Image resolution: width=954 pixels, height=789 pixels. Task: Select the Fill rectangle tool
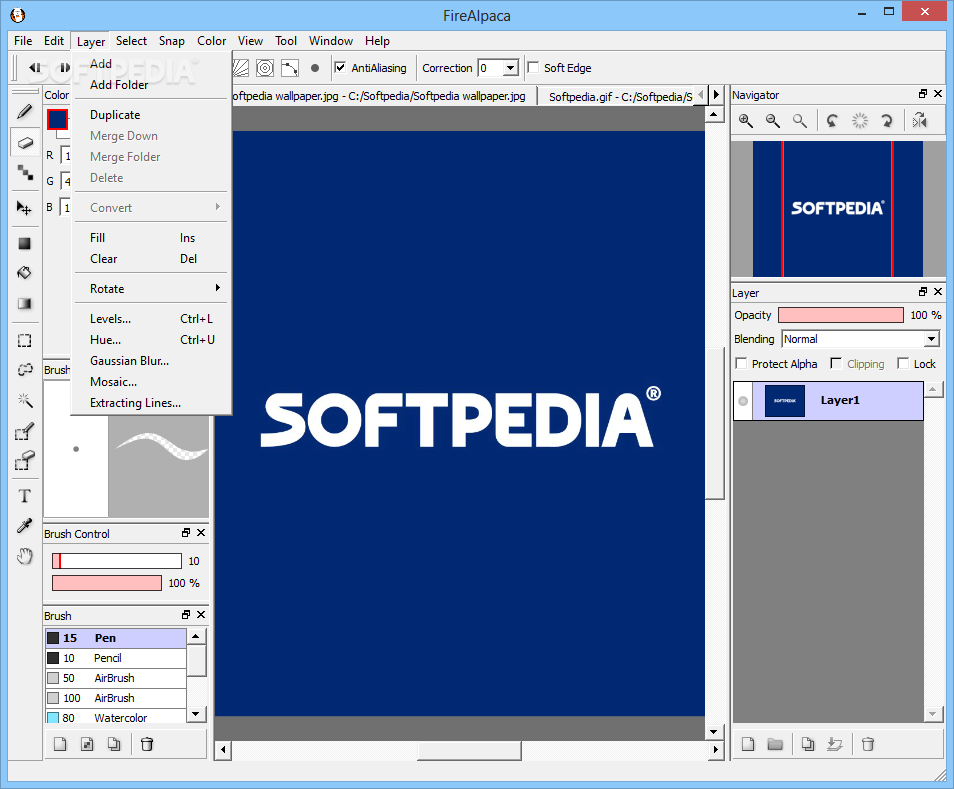pos(24,243)
